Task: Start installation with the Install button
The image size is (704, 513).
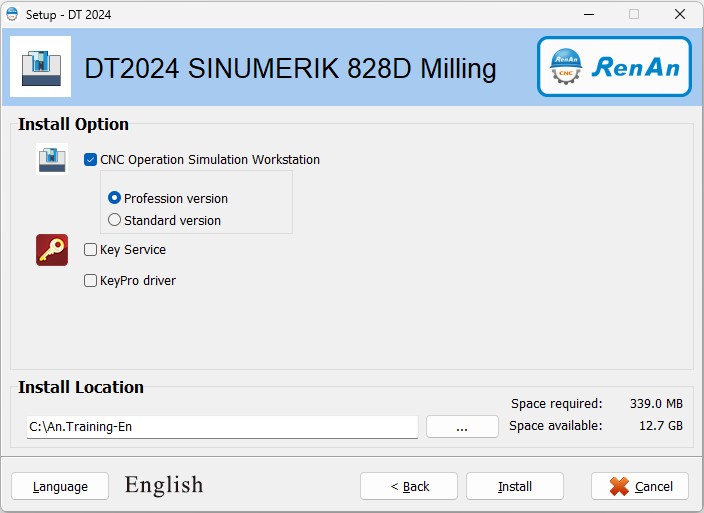Action: tap(515, 486)
